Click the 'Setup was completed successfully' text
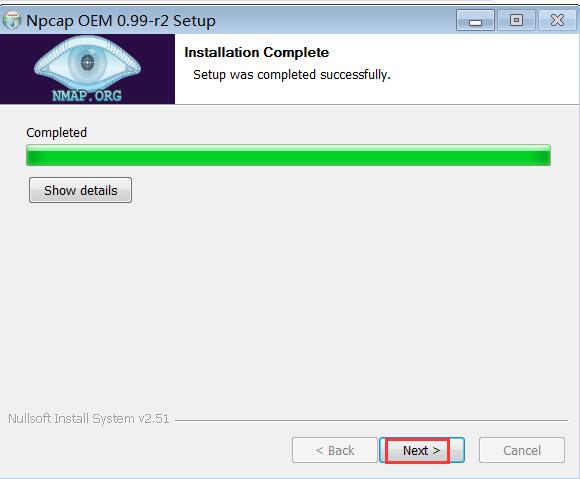The image size is (580, 479). pos(292,75)
